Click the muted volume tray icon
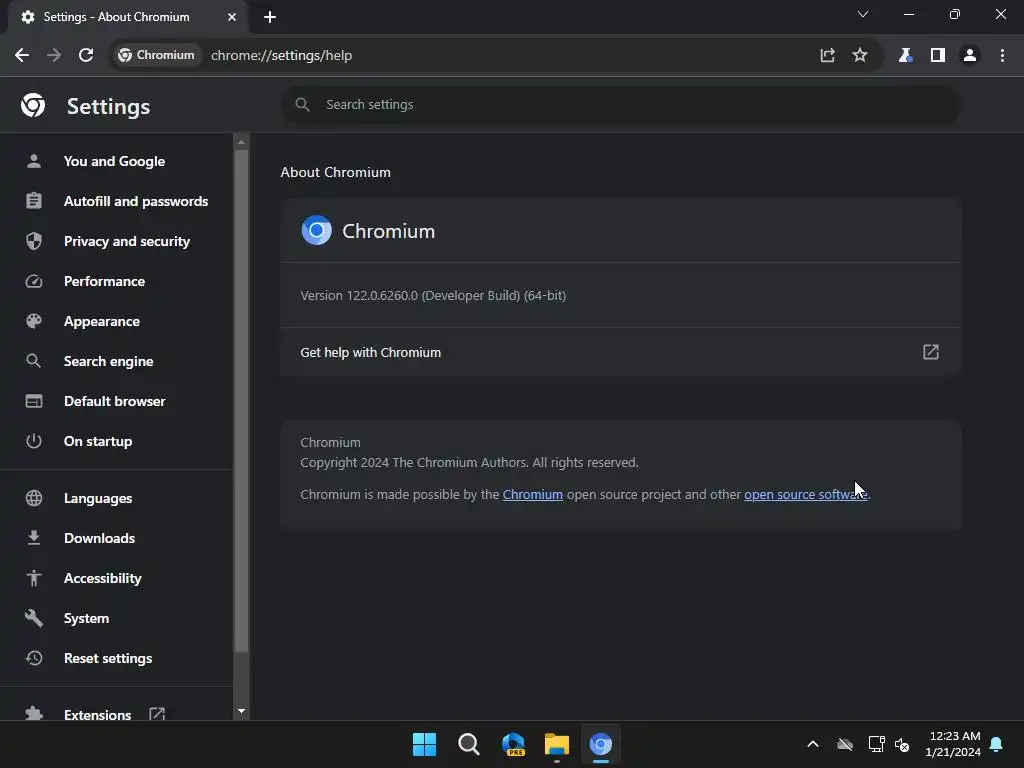This screenshot has height=768, width=1024. point(902,744)
